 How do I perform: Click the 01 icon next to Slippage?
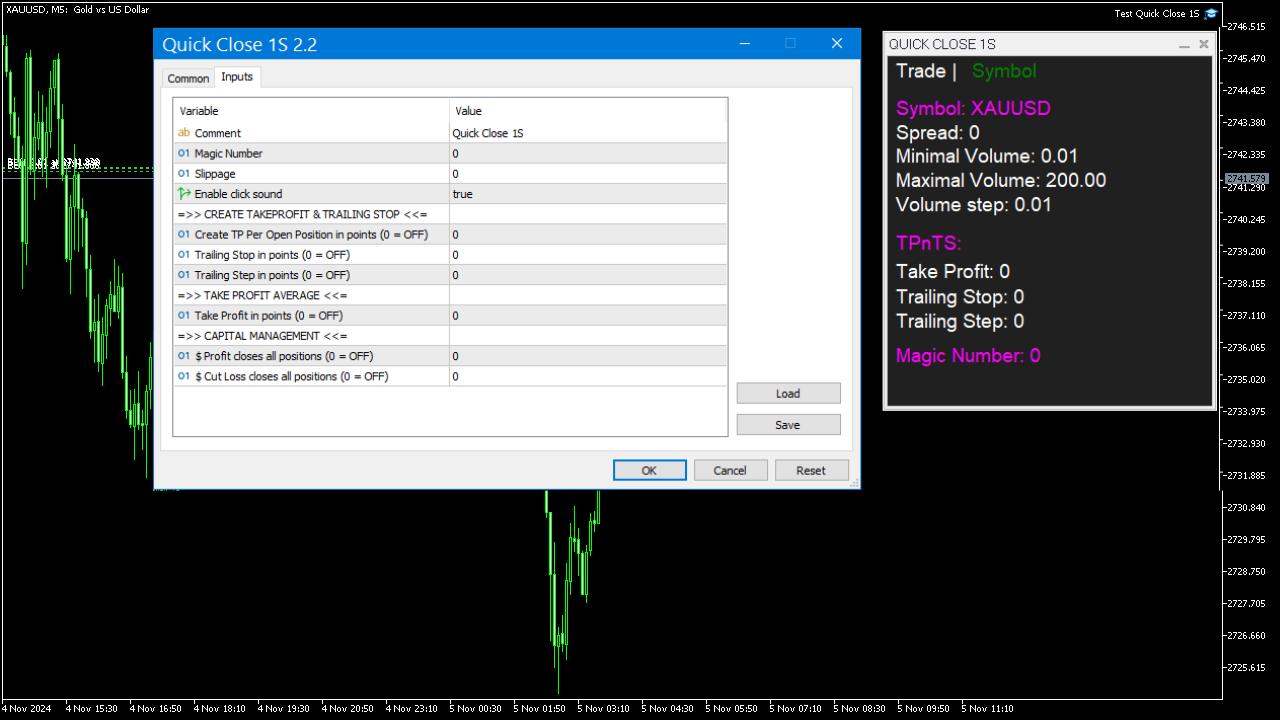pos(184,173)
